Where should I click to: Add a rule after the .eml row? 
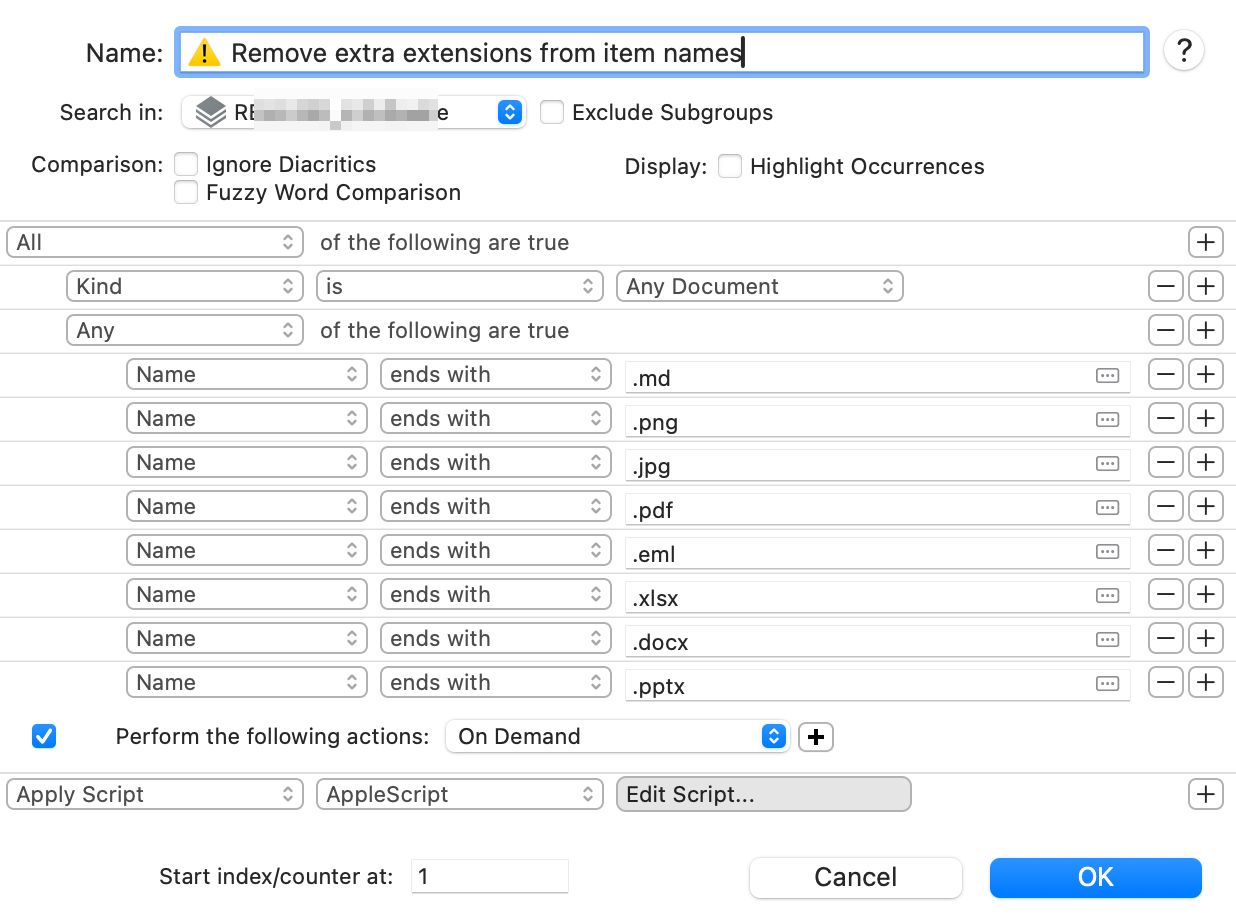click(1206, 551)
